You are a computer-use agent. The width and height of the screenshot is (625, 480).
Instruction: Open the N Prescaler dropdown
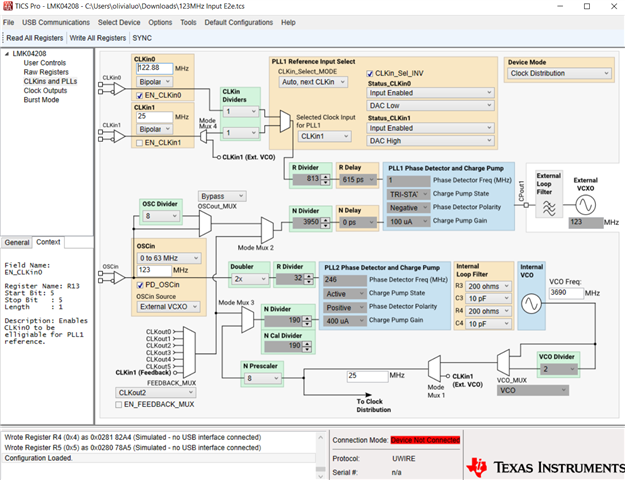click(262, 378)
